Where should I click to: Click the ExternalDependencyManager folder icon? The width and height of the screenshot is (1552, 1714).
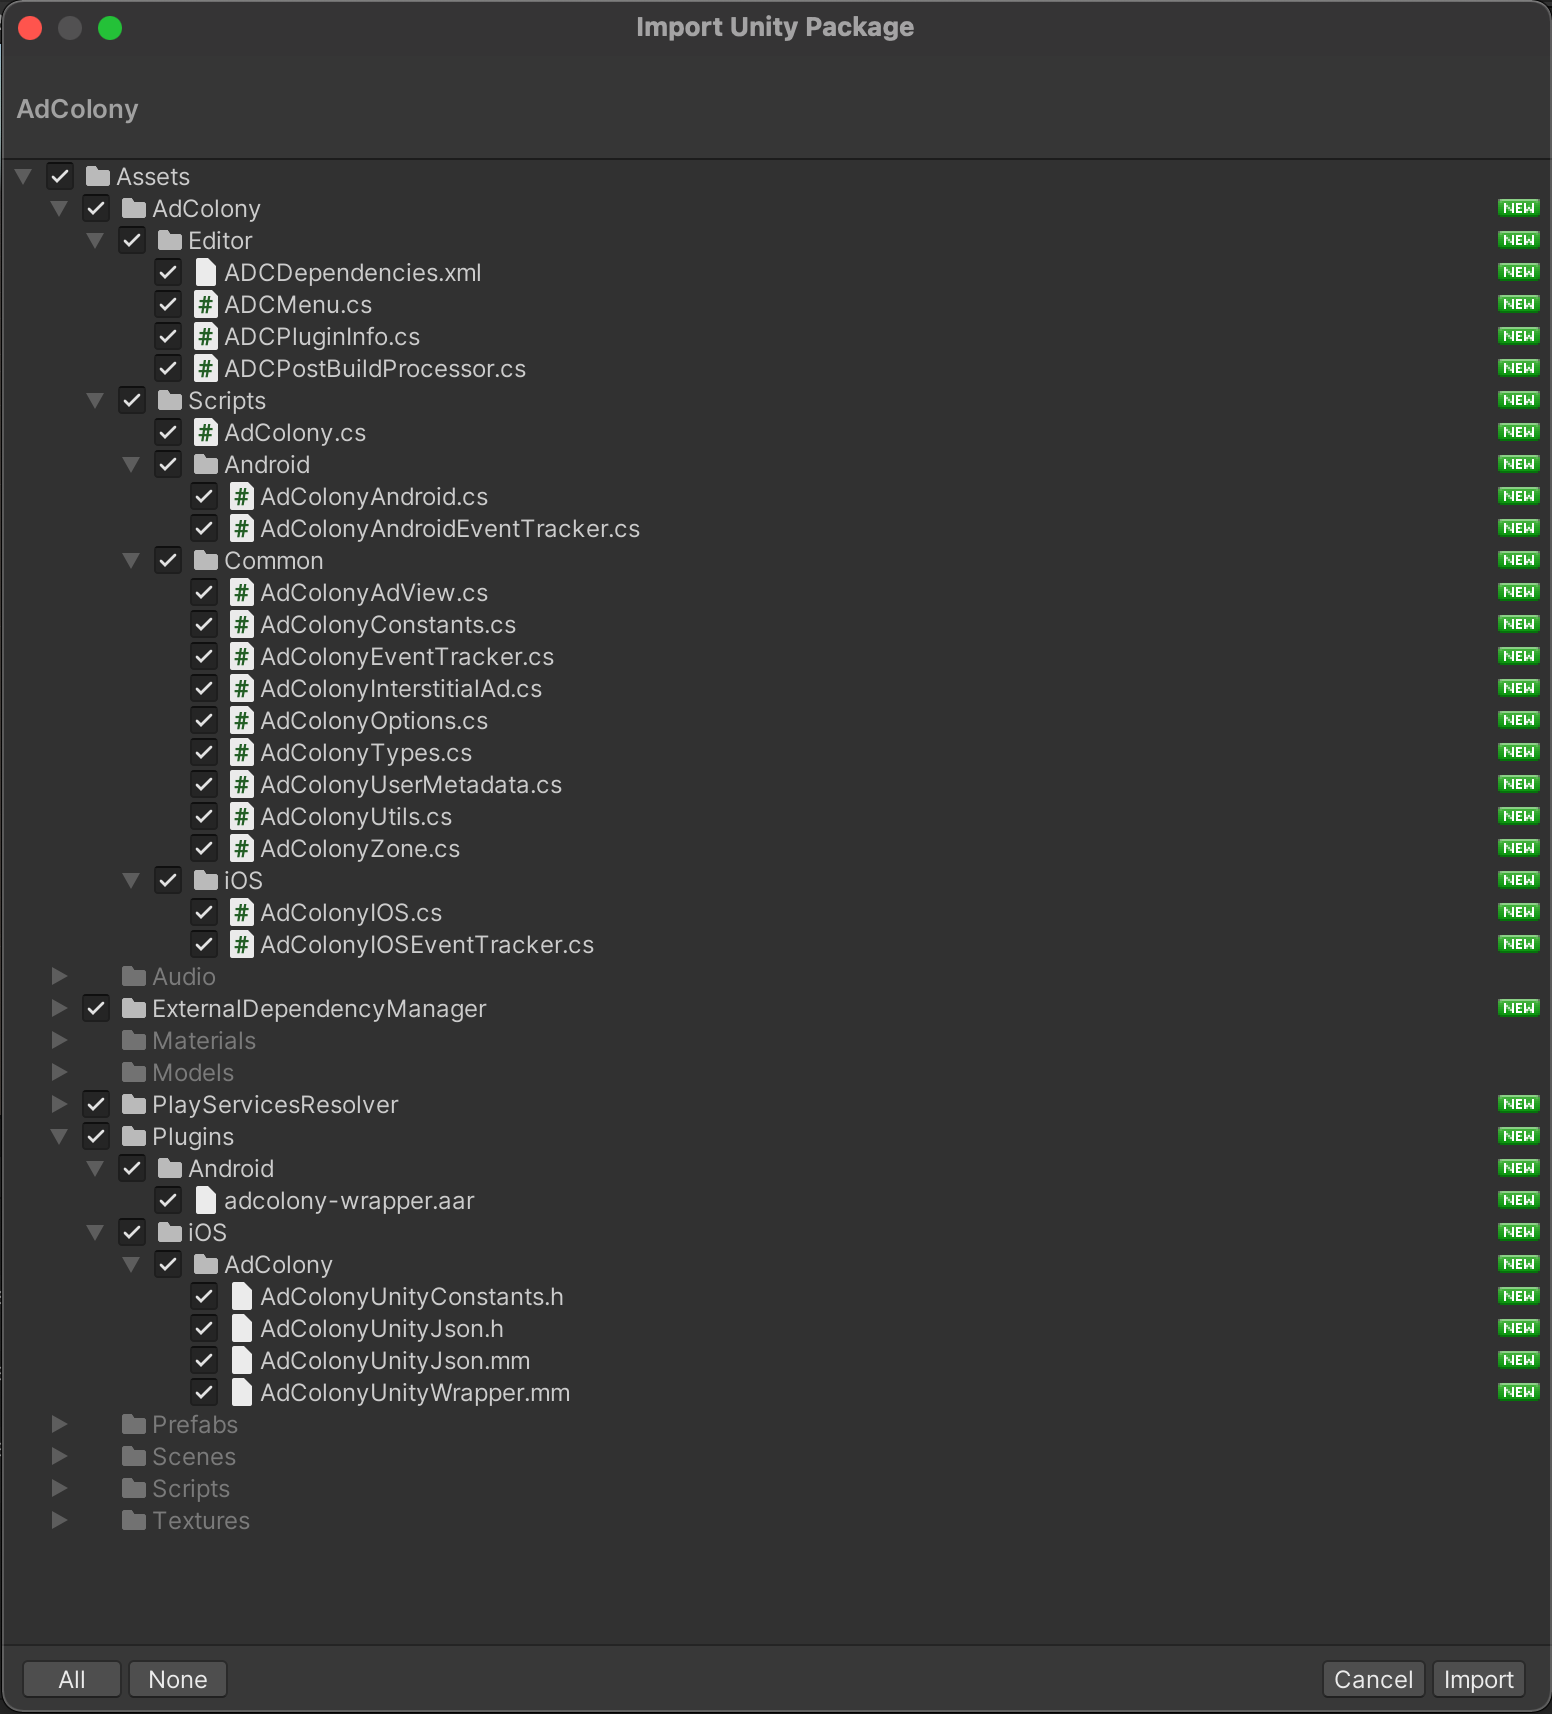tap(134, 1008)
